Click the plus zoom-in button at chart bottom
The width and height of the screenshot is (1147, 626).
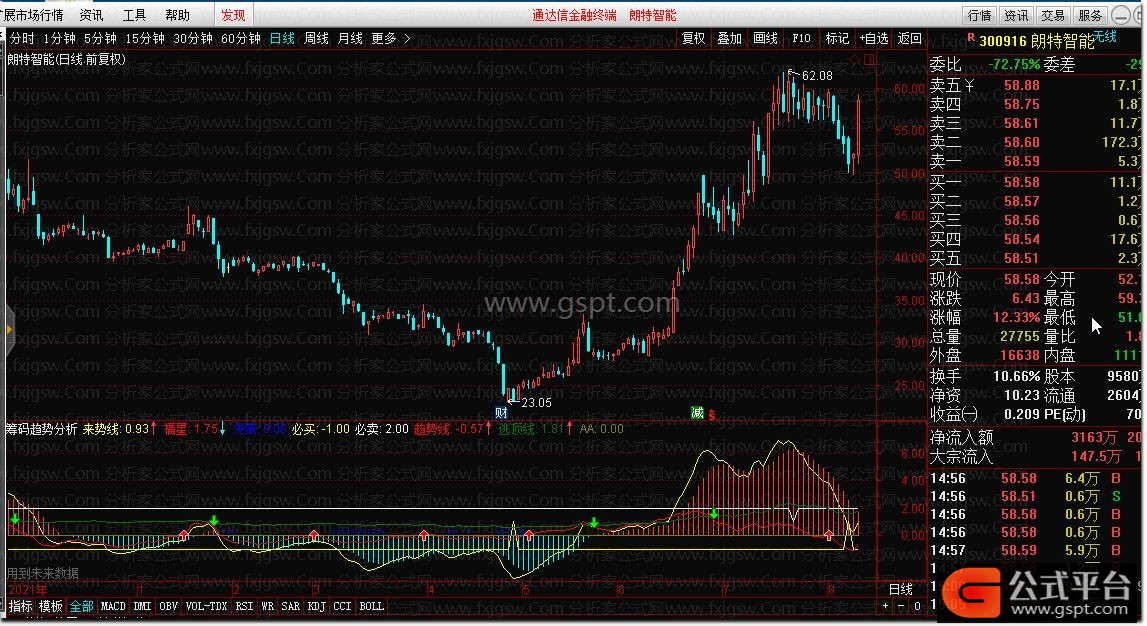click(886, 606)
